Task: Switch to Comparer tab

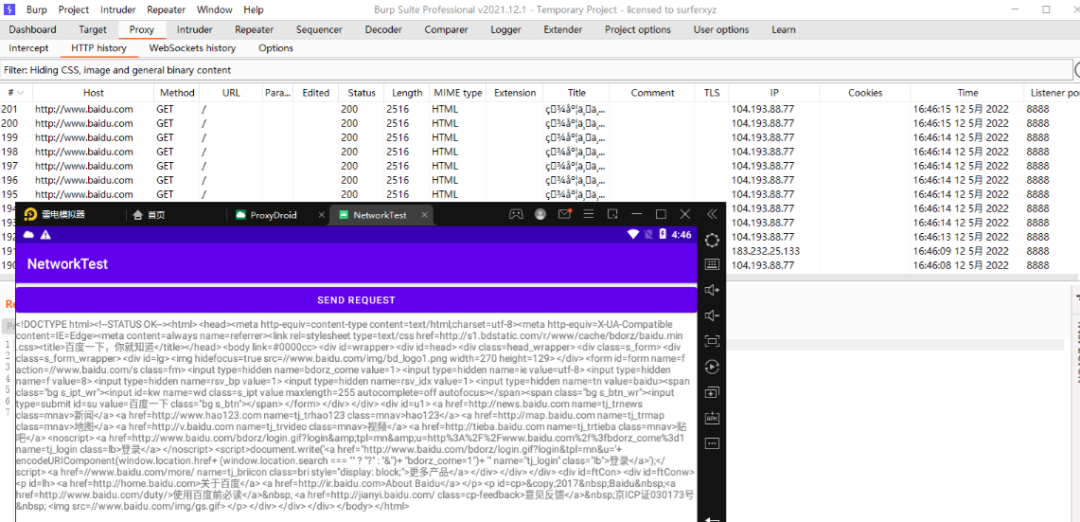Action: [446, 30]
